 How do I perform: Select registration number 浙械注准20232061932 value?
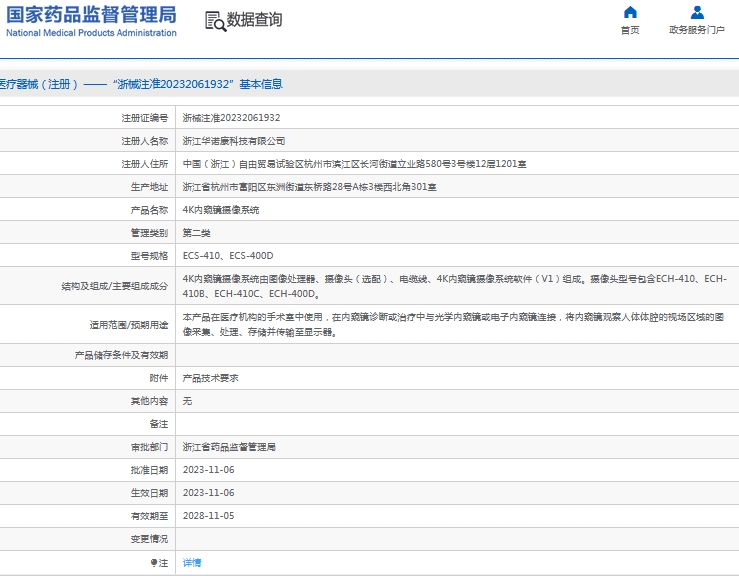(x=231, y=118)
